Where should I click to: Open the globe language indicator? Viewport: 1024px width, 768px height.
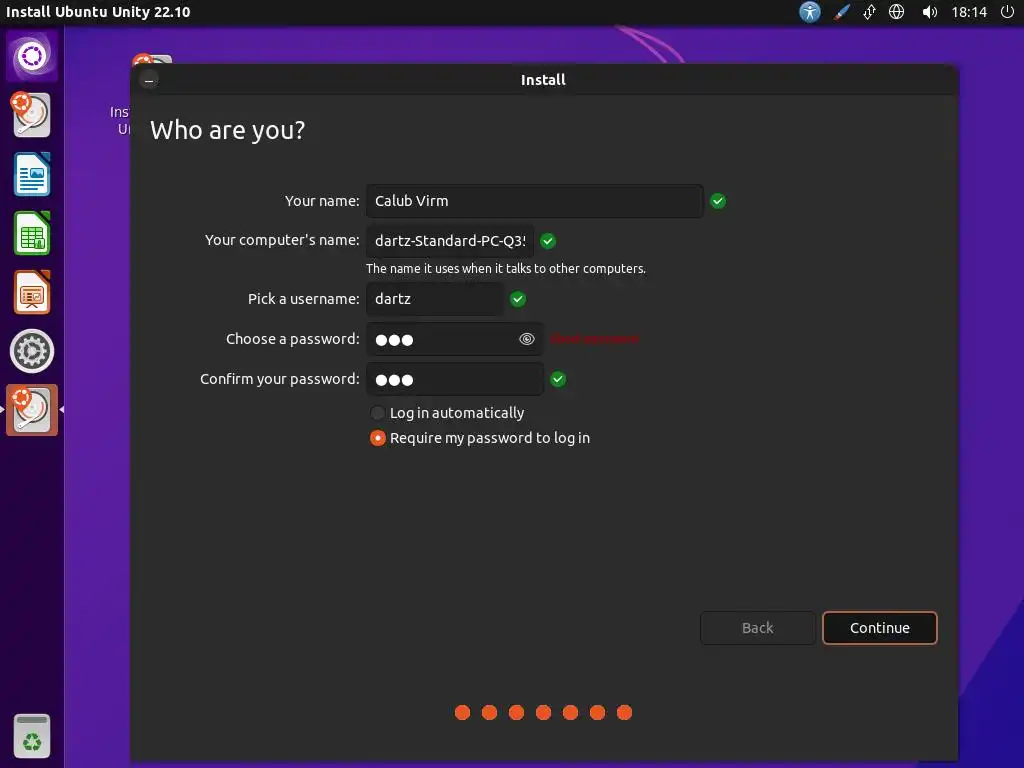(x=897, y=12)
